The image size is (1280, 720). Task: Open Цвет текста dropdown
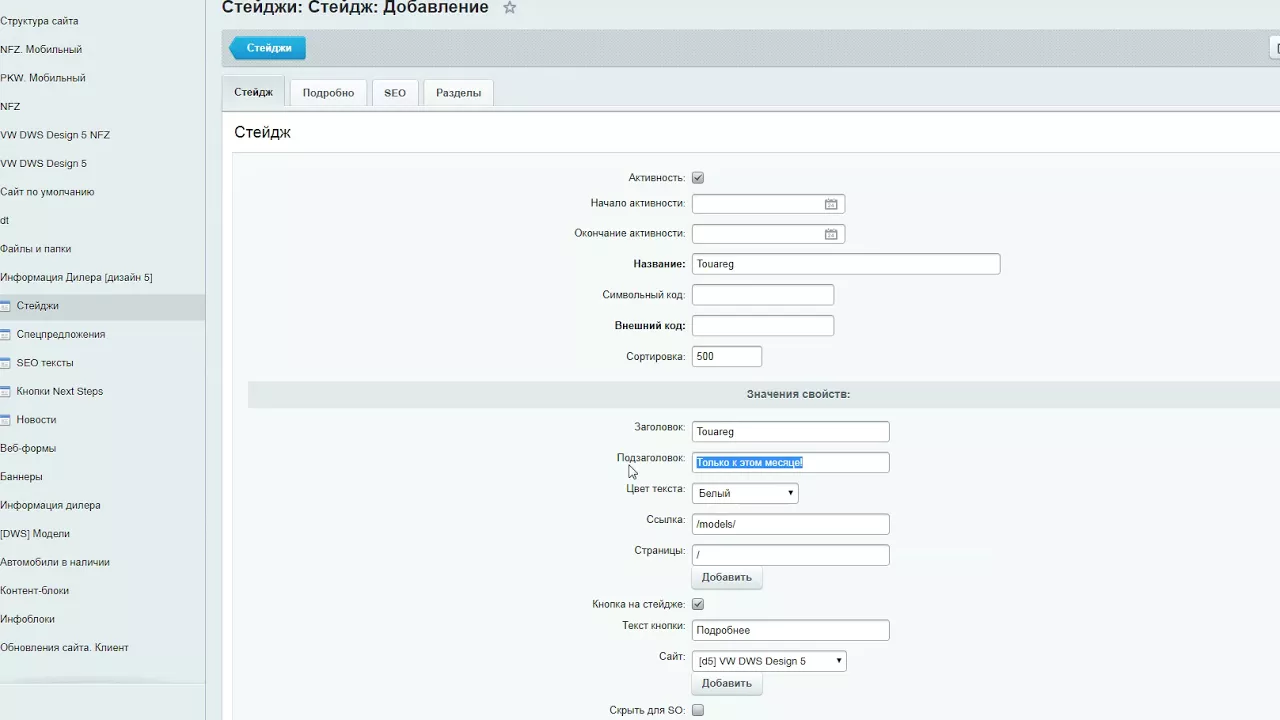pyautogui.click(x=745, y=493)
